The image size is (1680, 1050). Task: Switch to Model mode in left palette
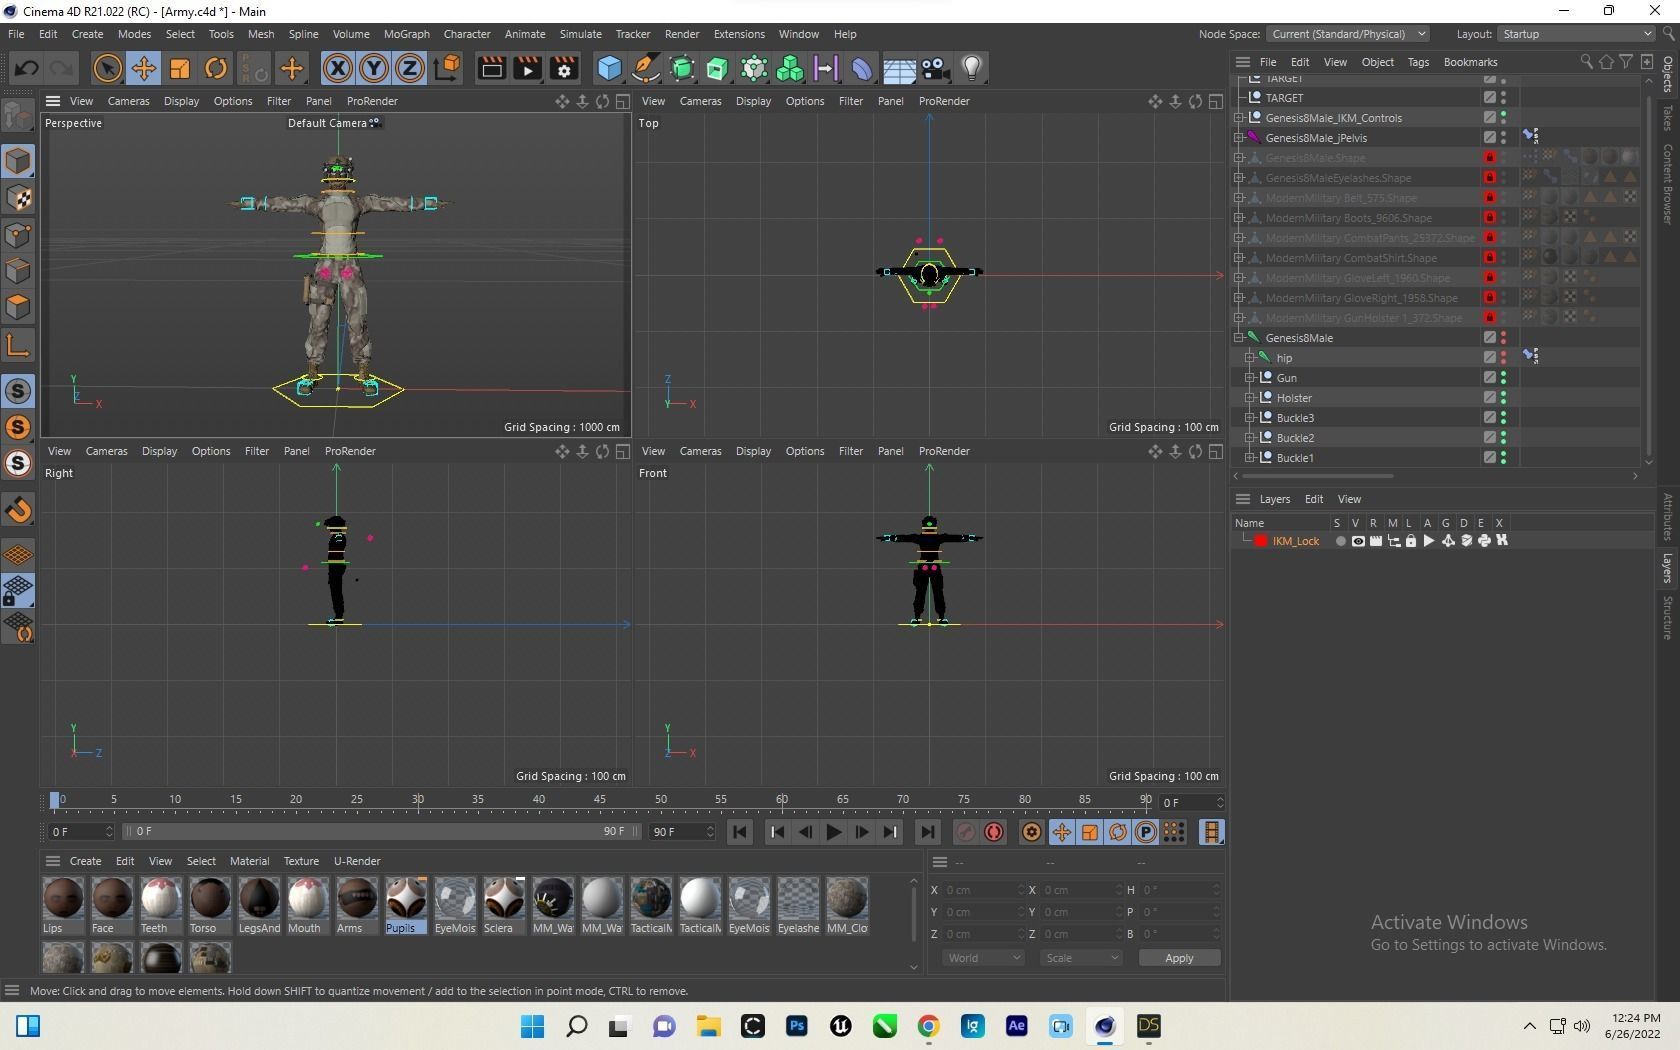point(18,161)
